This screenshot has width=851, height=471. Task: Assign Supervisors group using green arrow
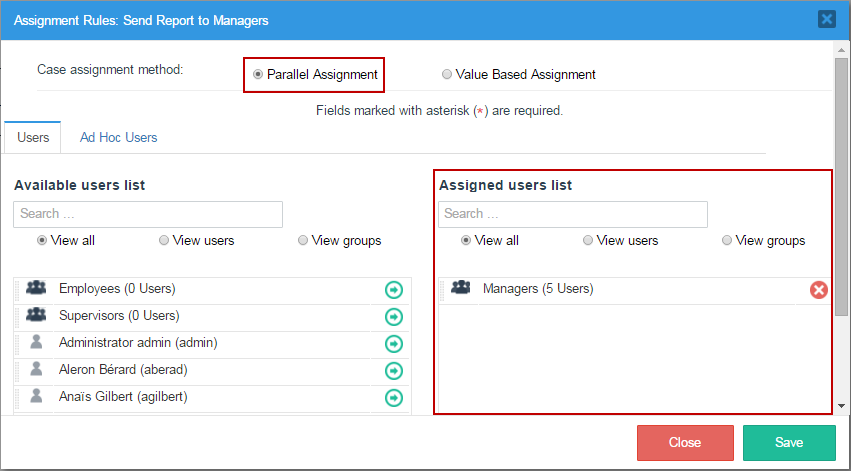pyautogui.click(x=394, y=317)
